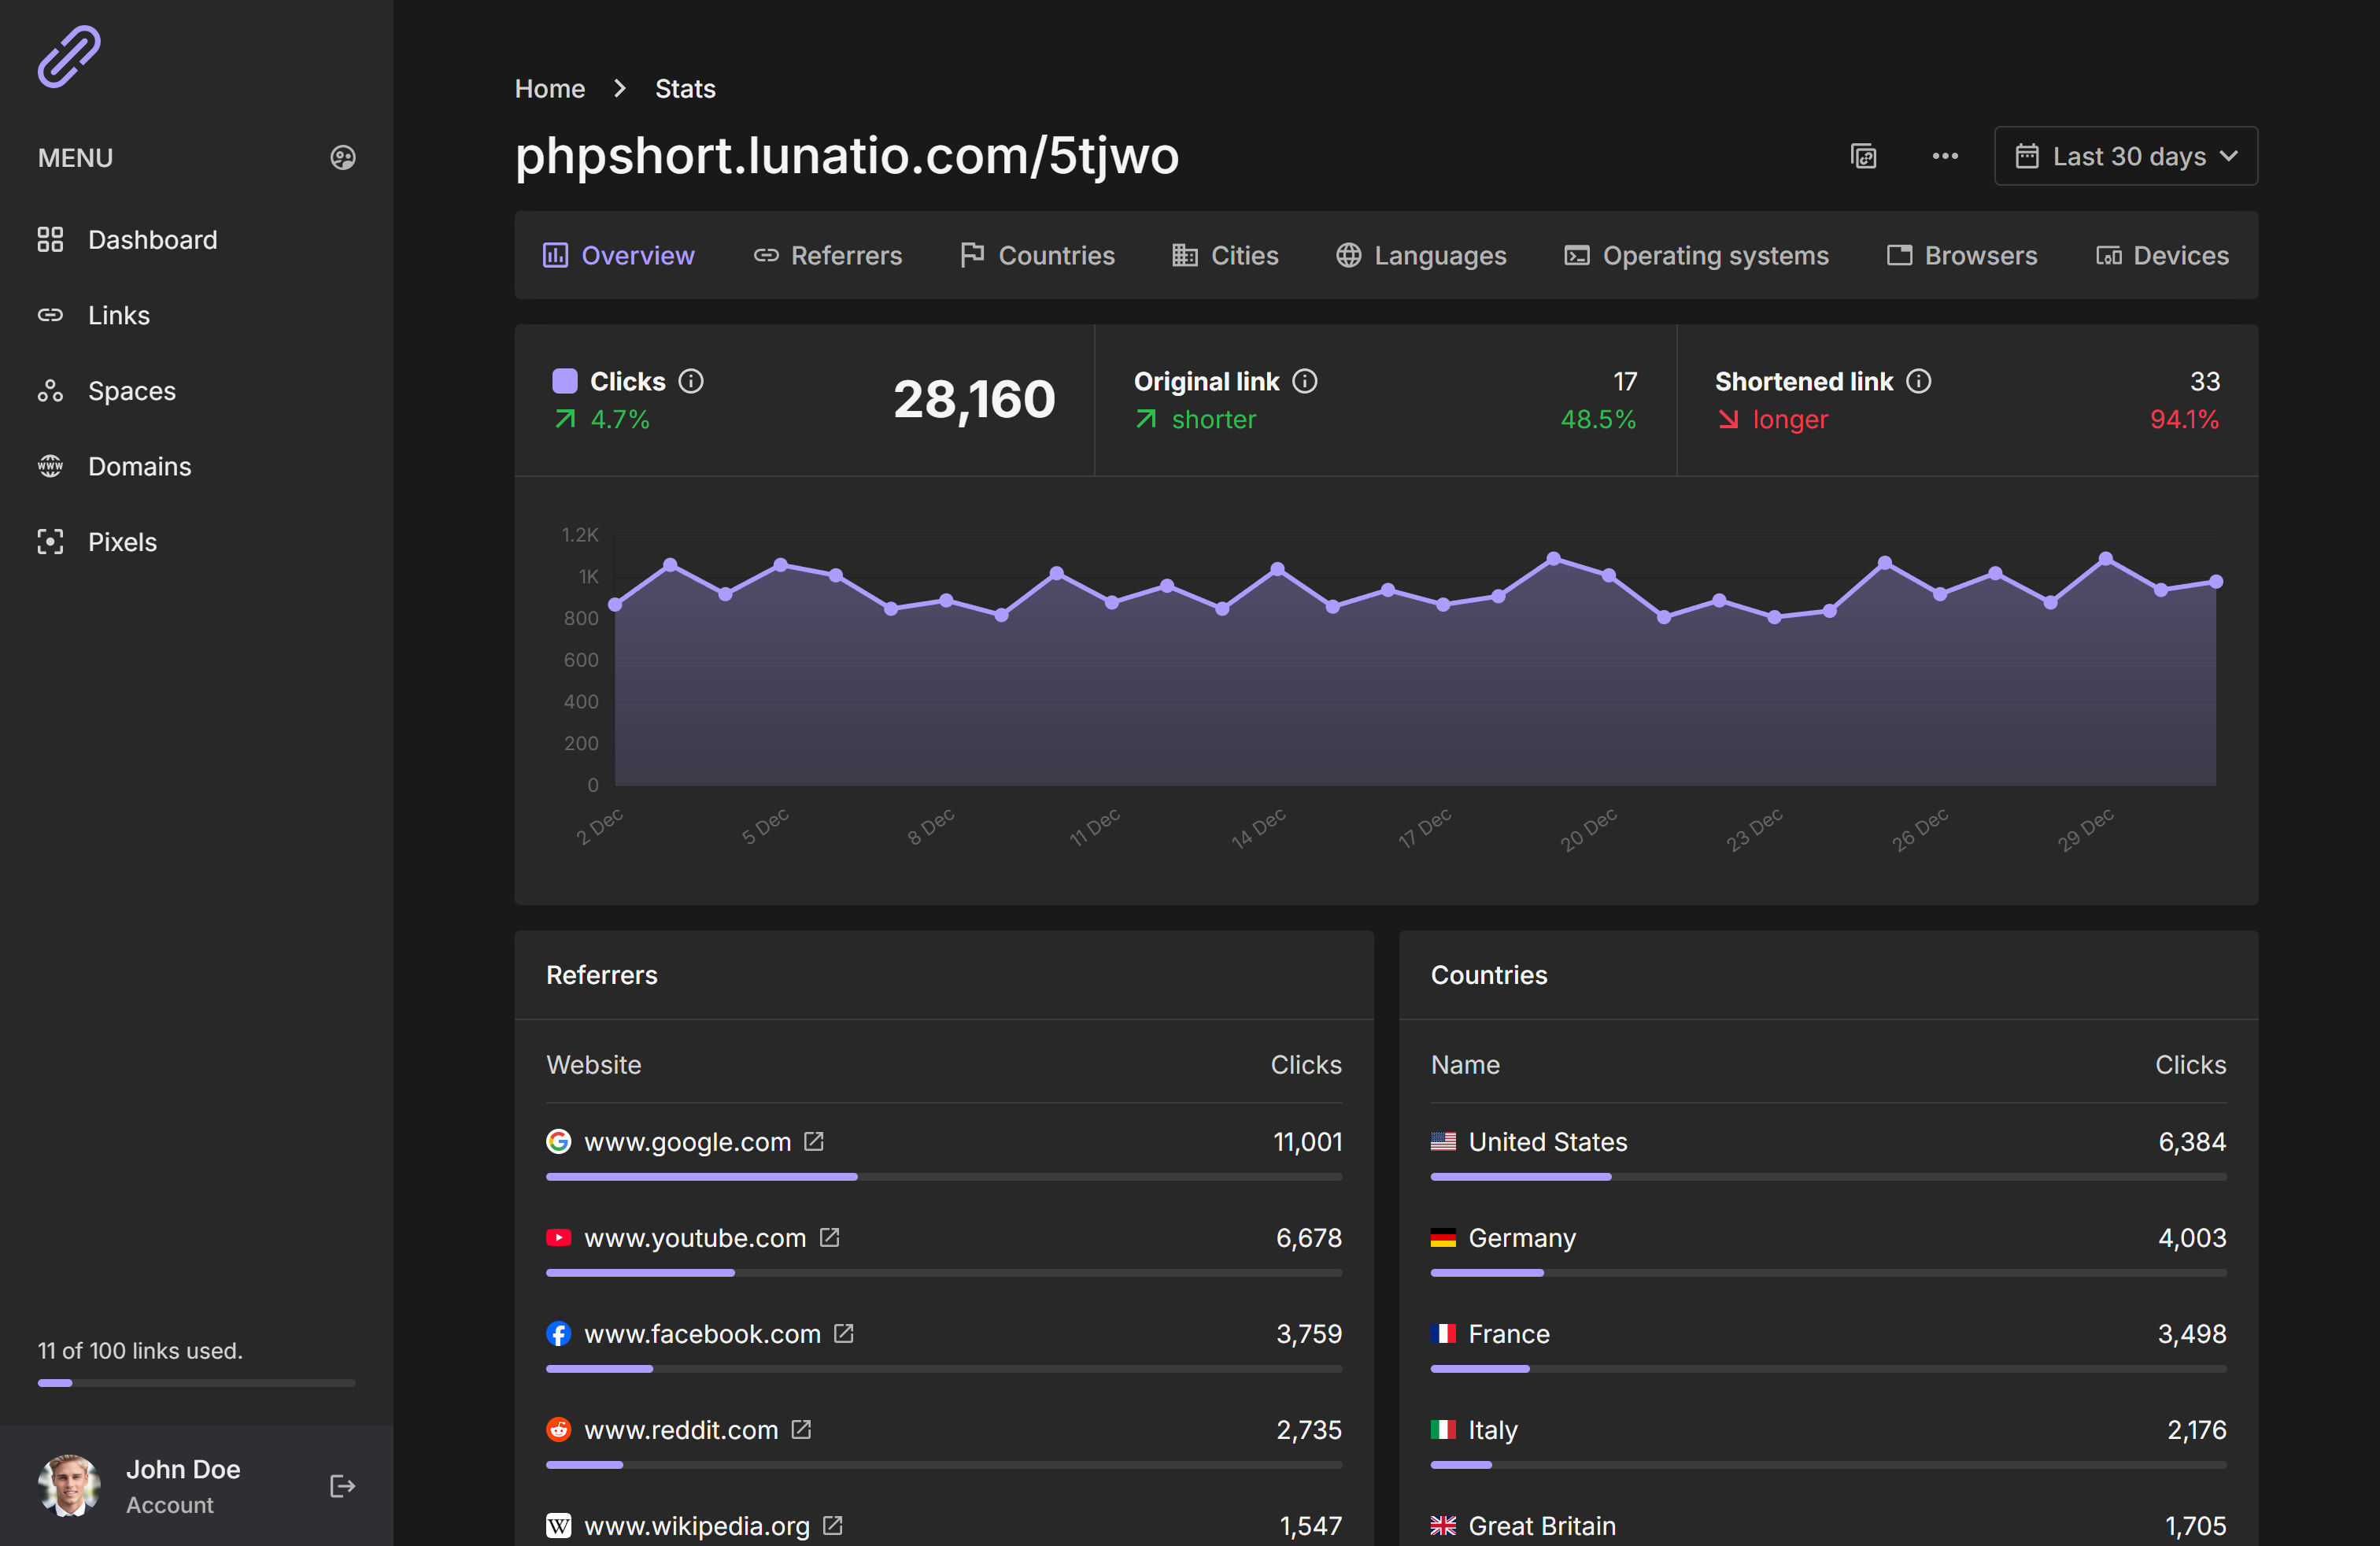The width and height of the screenshot is (2380, 1546).
Task: Click the logout icon next to John Doe
Action: point(342,1486)
